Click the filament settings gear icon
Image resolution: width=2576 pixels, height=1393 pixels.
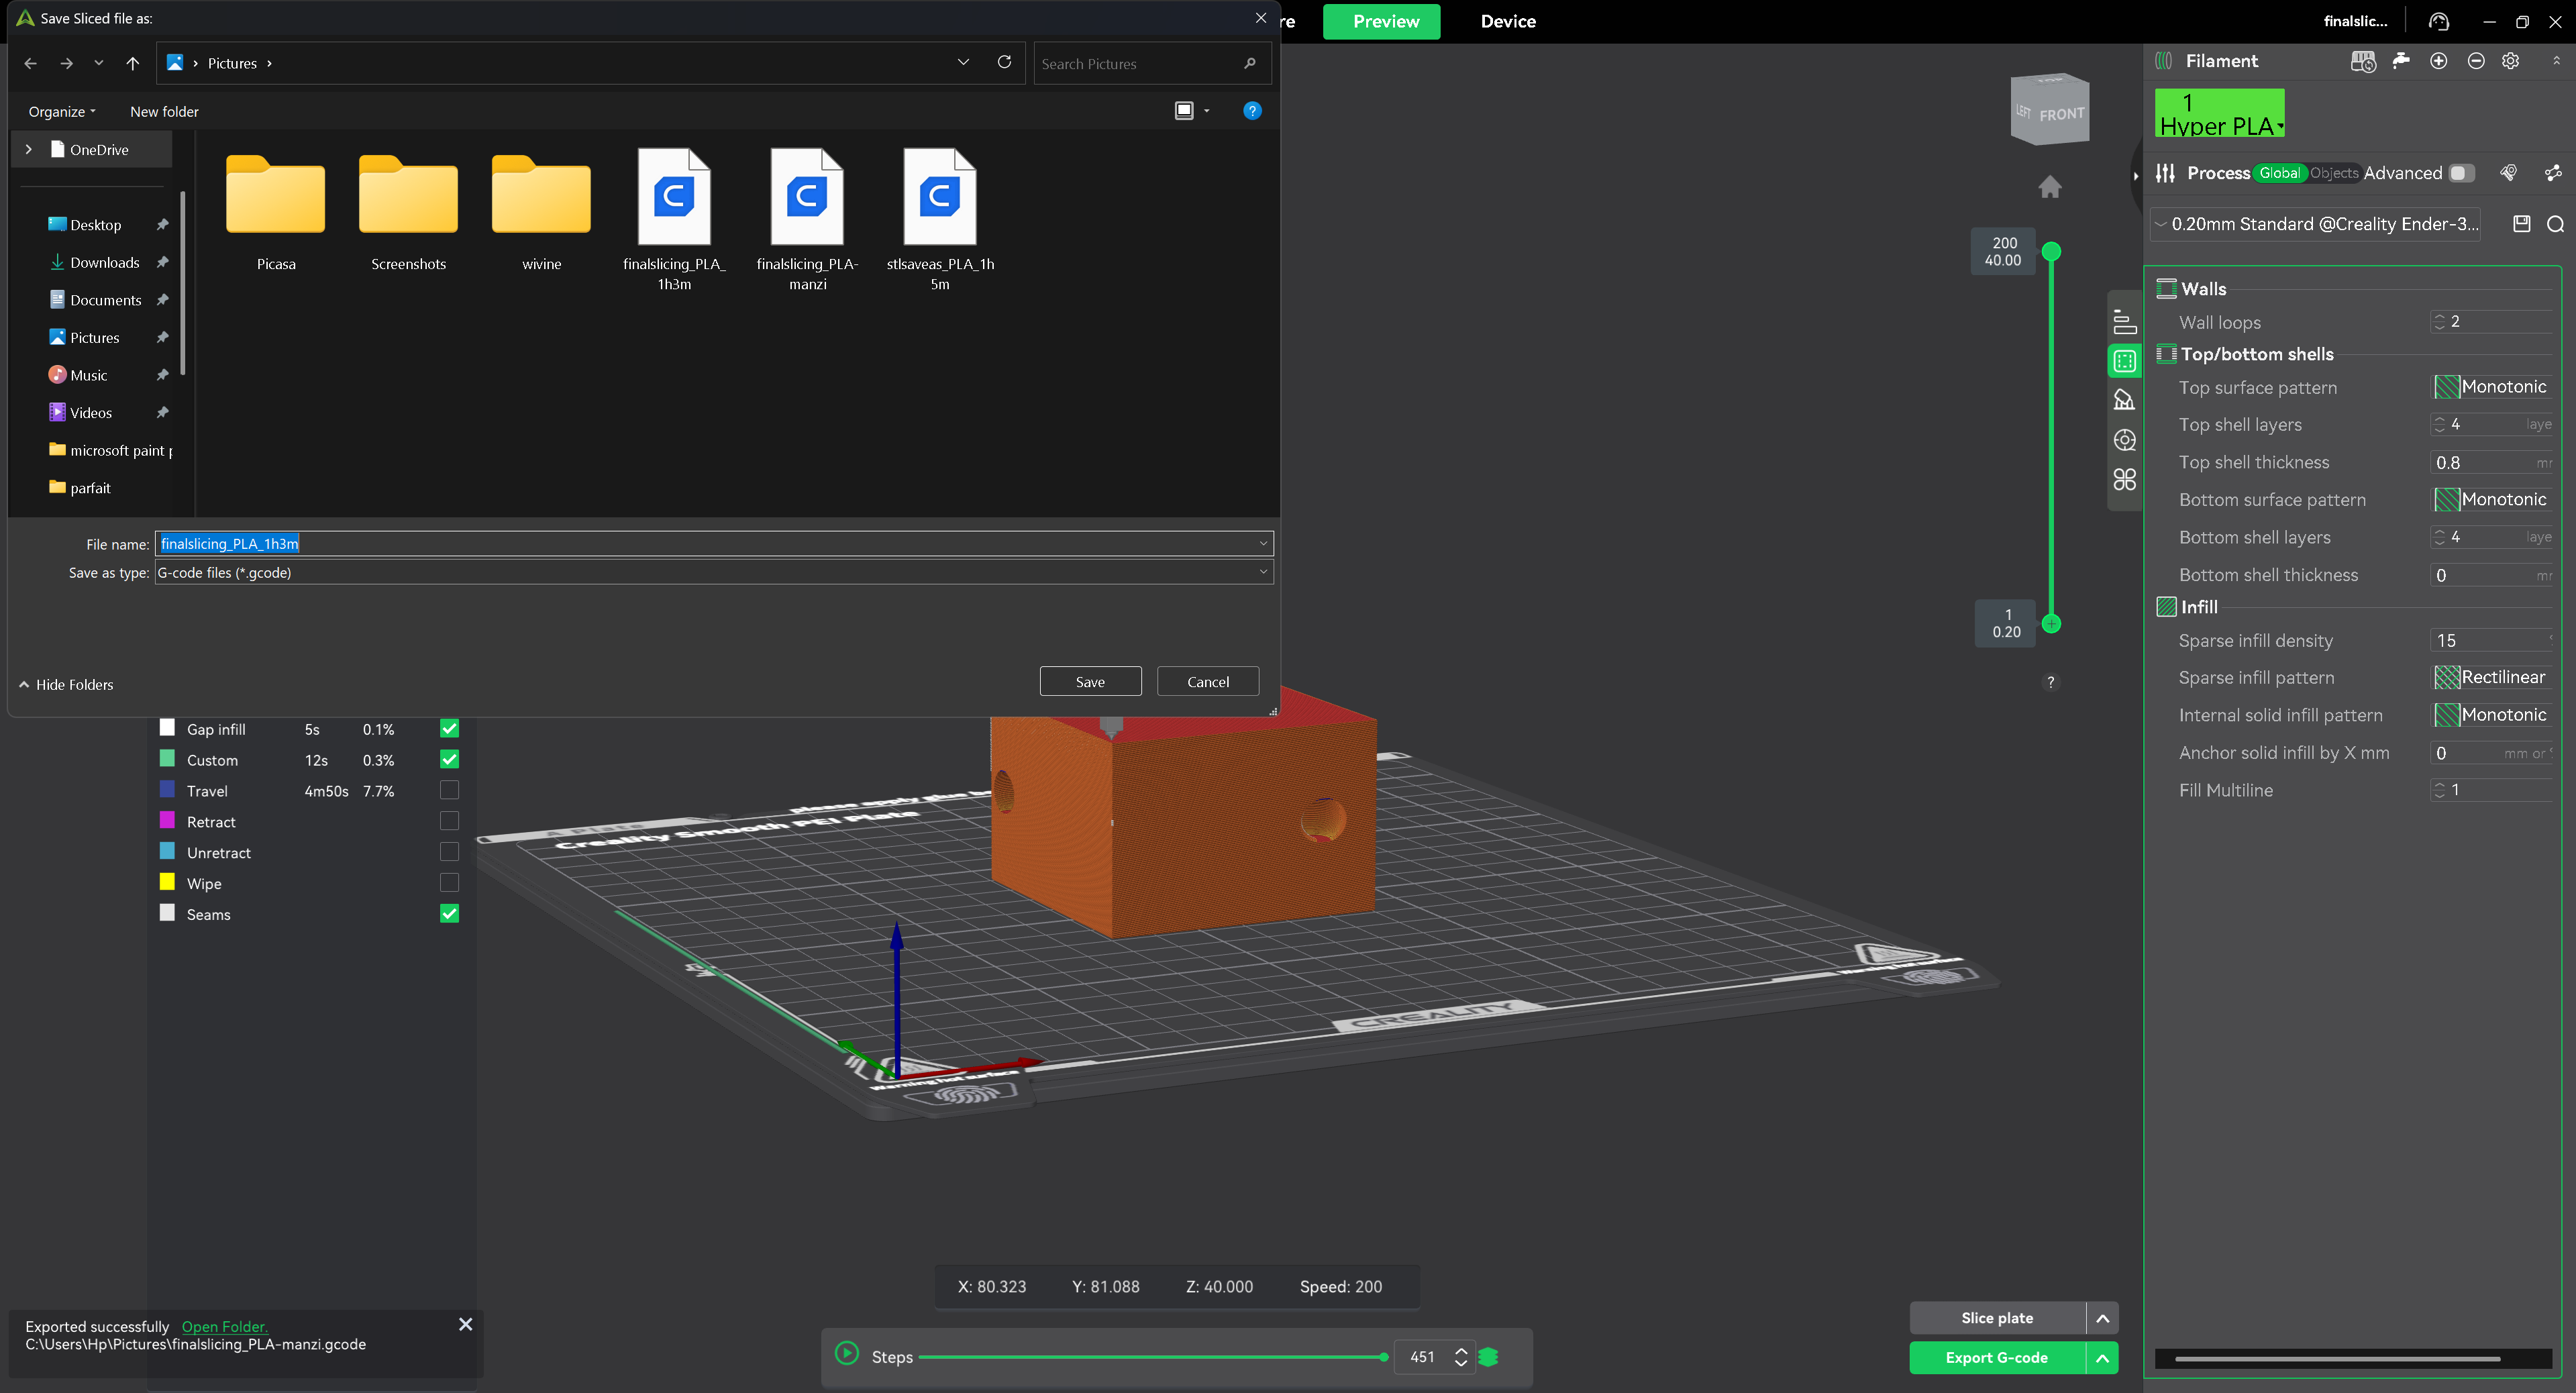pos(2510,61)
